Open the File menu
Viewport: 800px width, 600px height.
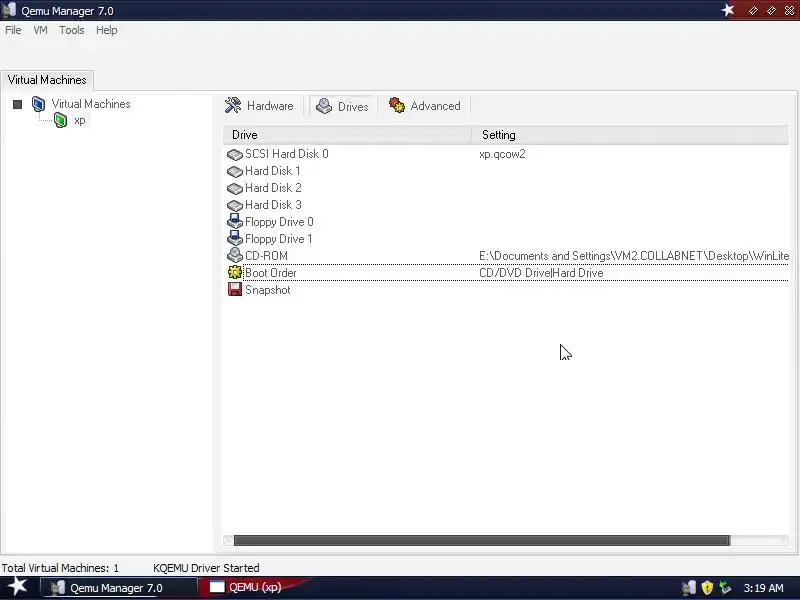click(x=13, y=30)
